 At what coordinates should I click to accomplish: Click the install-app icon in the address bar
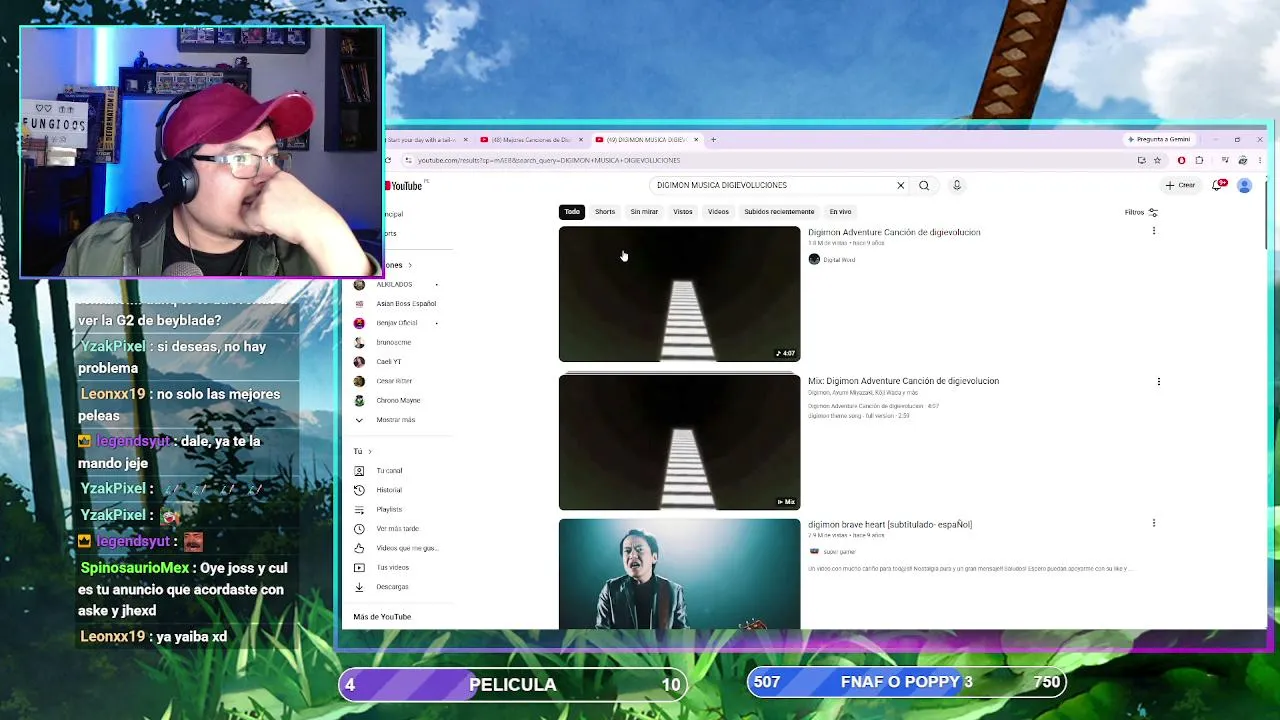click(x=1141, y=160)
